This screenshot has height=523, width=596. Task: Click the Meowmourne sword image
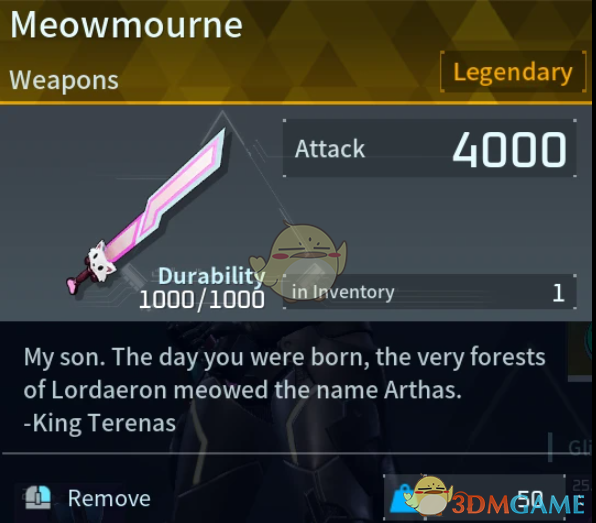pyautogui.click(x=146, y=211)
